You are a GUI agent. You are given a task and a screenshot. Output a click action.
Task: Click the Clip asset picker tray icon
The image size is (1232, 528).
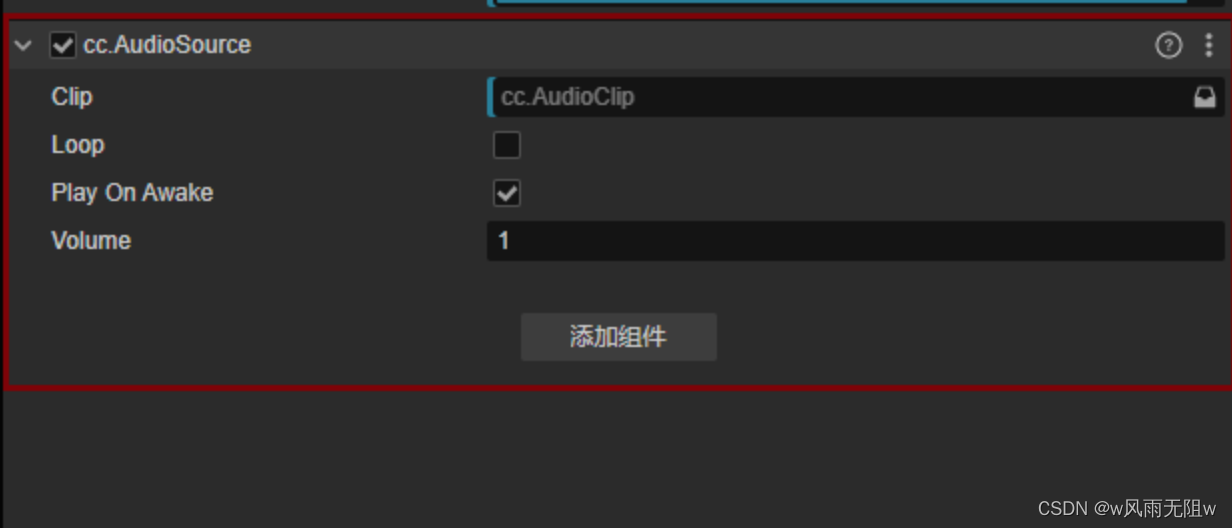pos(1205,97)
